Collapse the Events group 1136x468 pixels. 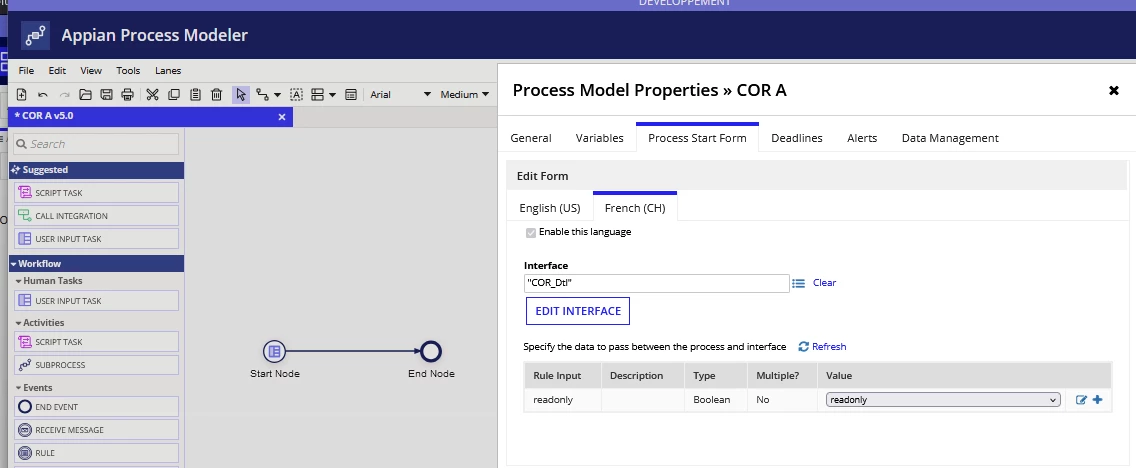pos(33,388)
